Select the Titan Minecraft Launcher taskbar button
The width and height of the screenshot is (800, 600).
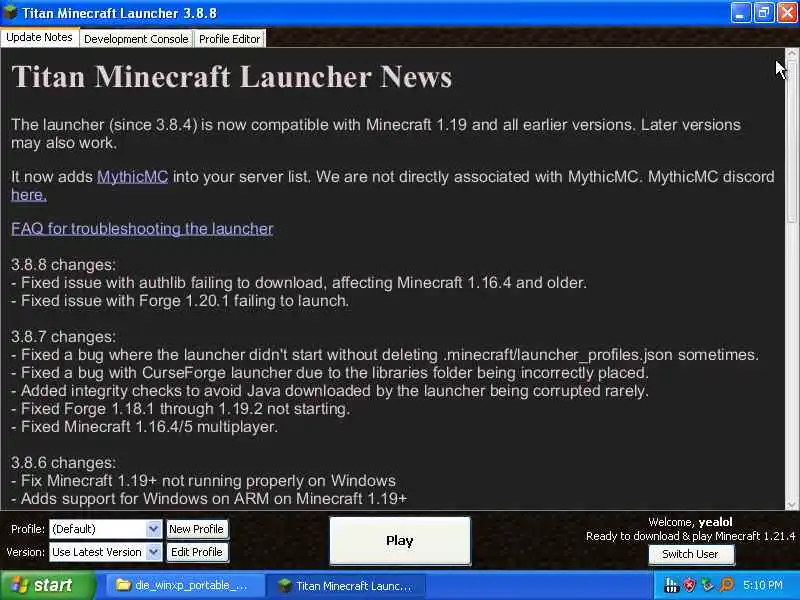346,585
